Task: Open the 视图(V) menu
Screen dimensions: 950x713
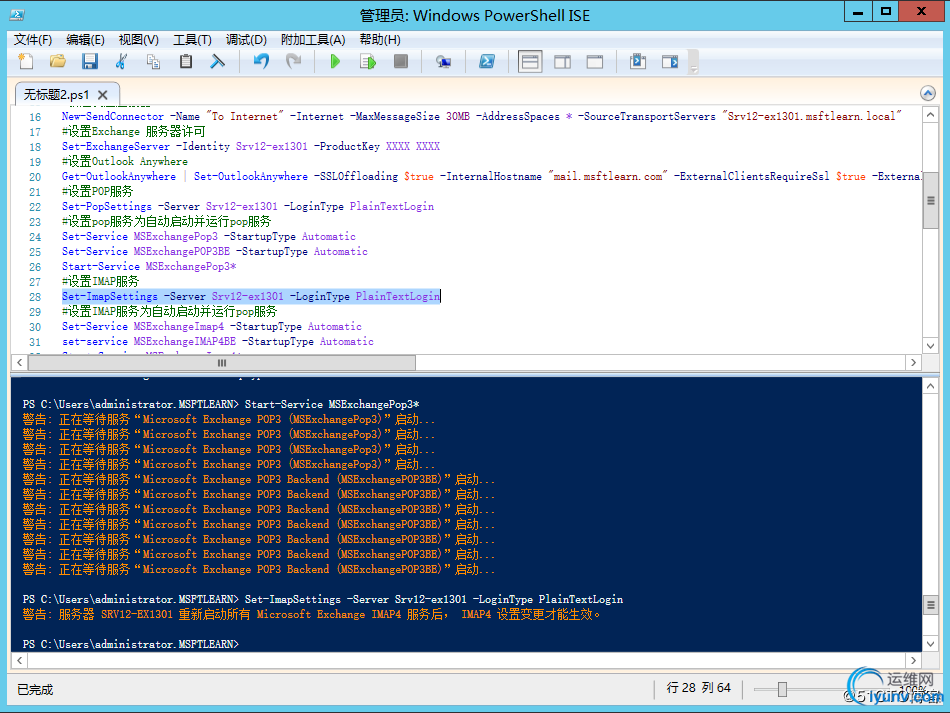Action: (x=139, y=39)
